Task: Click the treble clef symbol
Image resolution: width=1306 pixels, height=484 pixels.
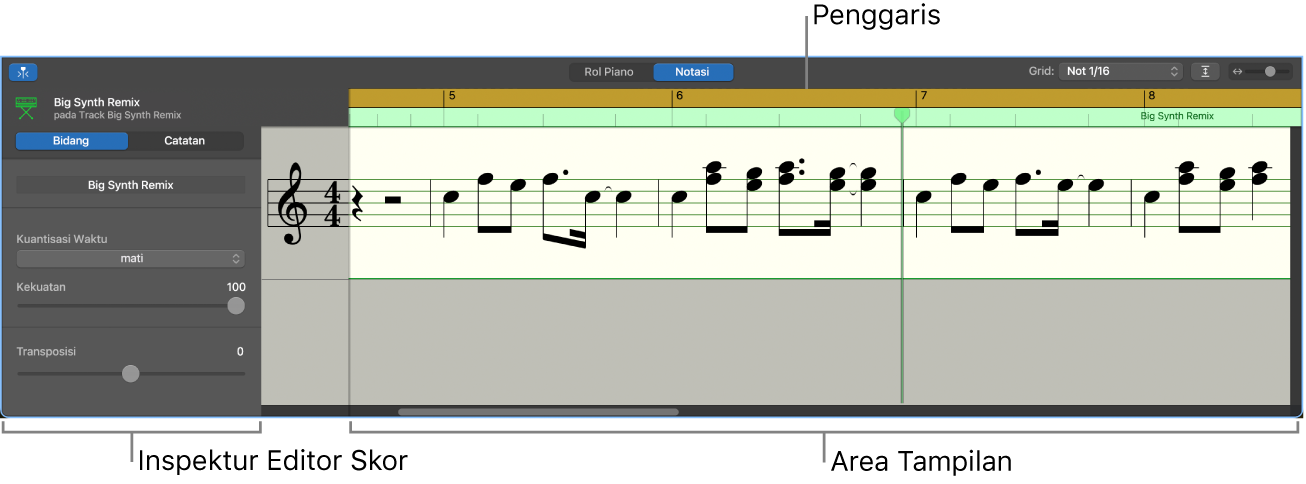Action: point(292,204)
